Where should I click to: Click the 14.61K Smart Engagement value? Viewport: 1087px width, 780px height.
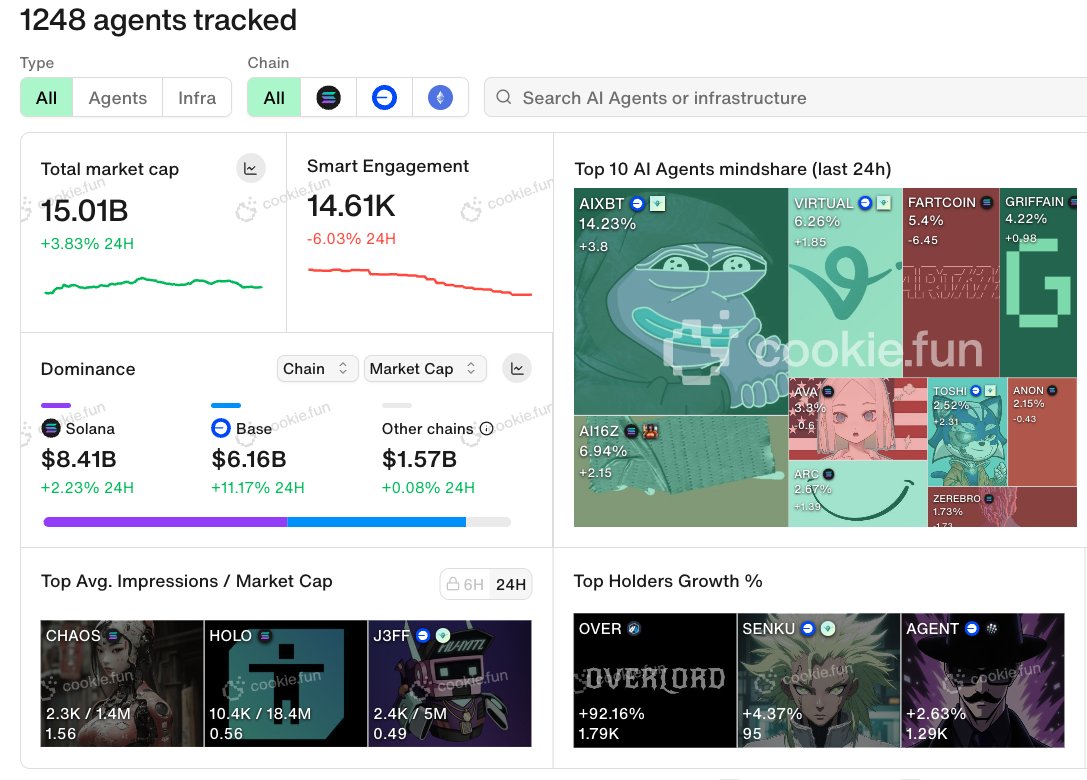[x=351, y=206]
